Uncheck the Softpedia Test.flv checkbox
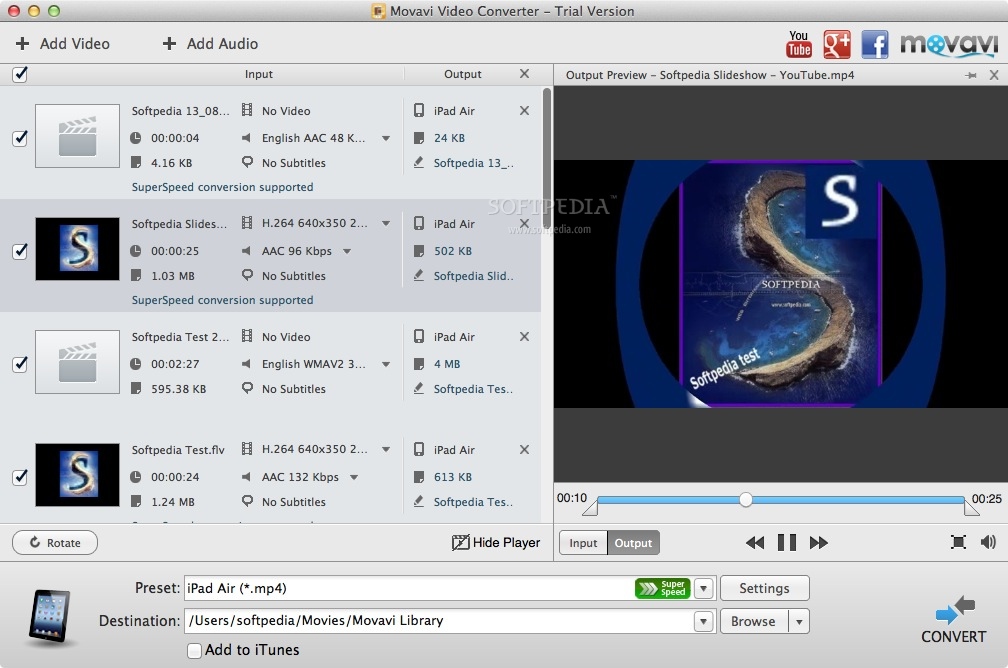The height and width of the screenshot is (668, 1008). coord(20,477)
